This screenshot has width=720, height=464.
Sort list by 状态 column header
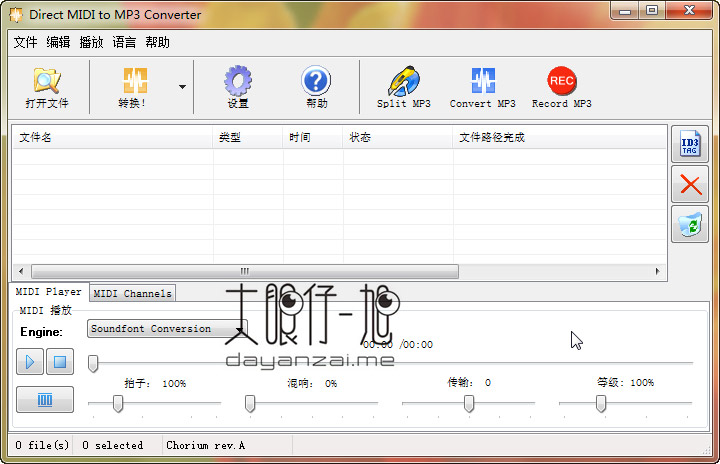398,137
